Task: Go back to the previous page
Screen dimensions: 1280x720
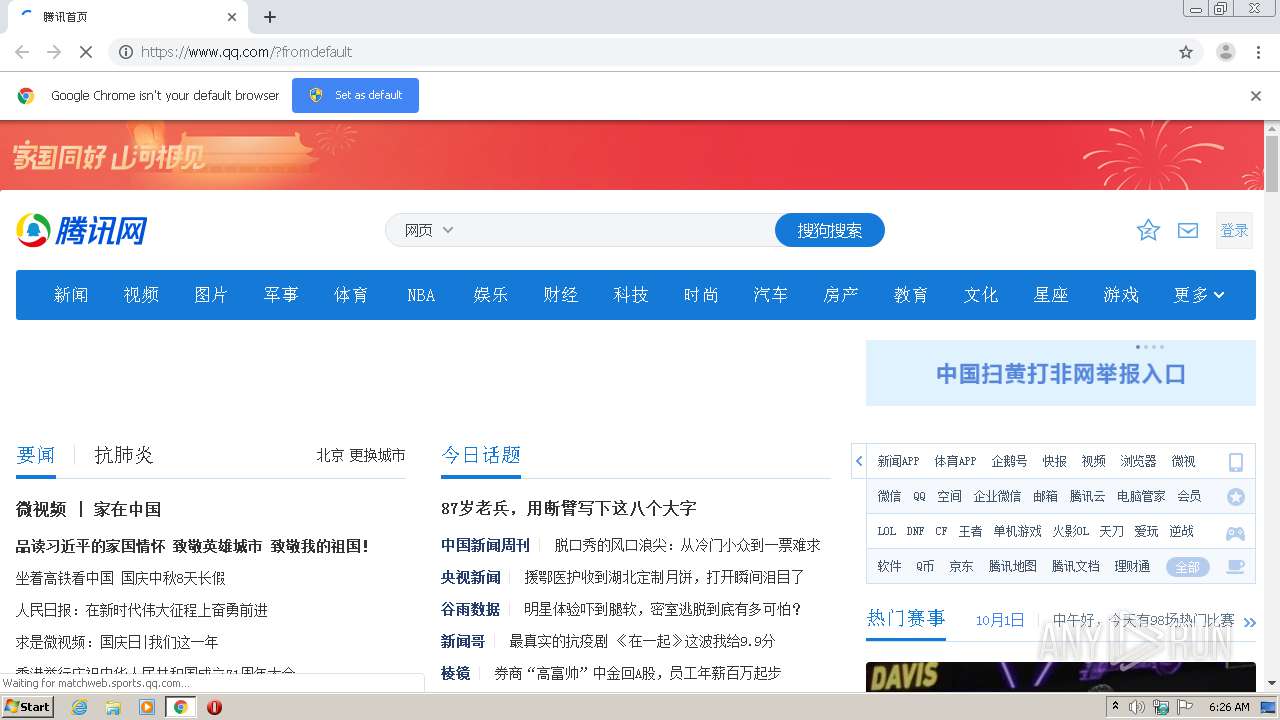Action: point(22,52)
